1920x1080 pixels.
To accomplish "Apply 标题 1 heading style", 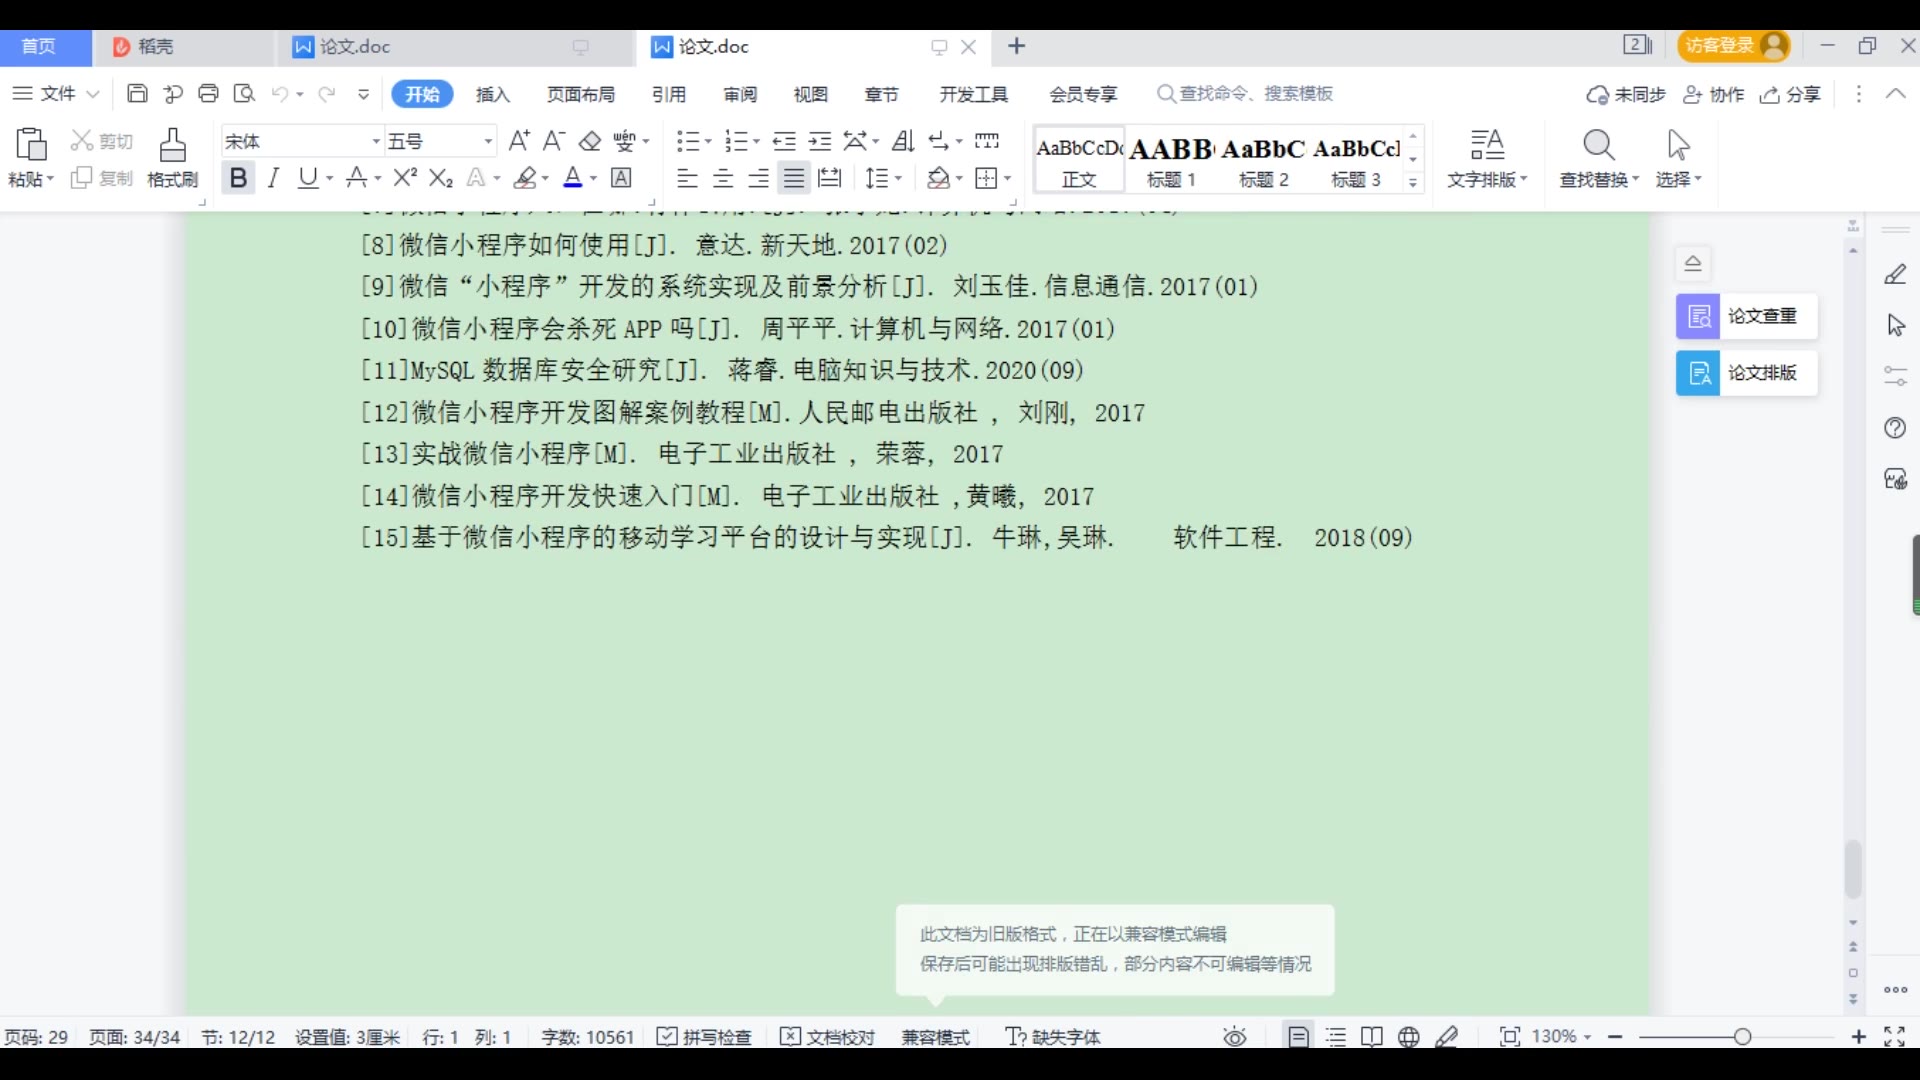I will 1171,160.
